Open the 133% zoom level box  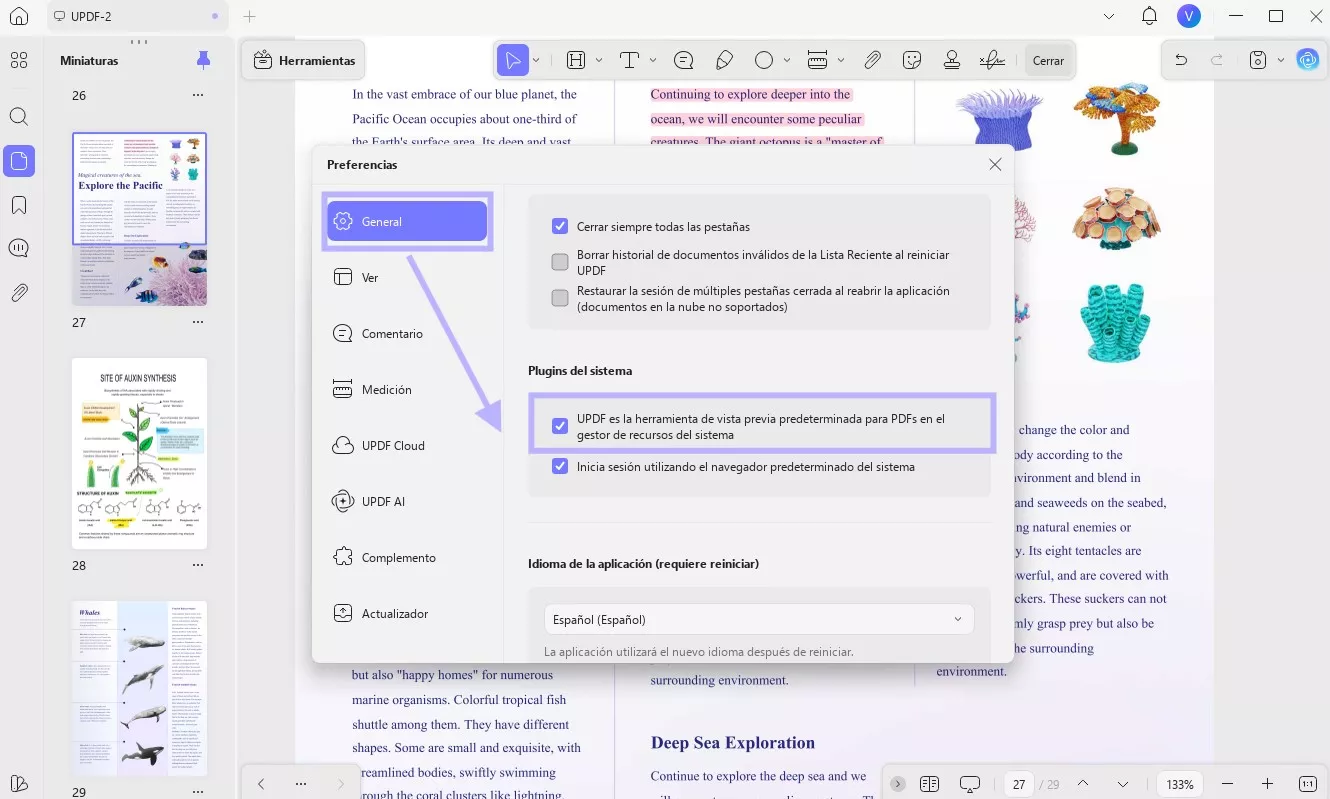click(1180, 784)
